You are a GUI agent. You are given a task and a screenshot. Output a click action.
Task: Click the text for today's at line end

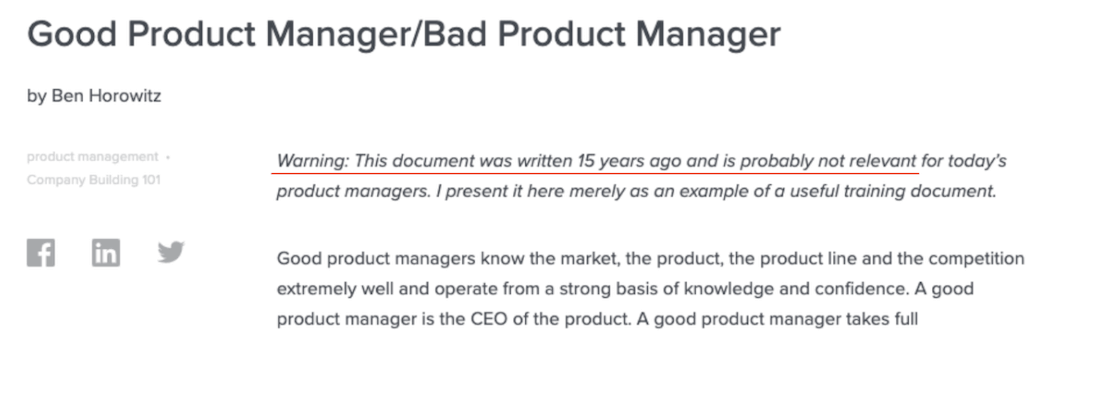point(964,161)
